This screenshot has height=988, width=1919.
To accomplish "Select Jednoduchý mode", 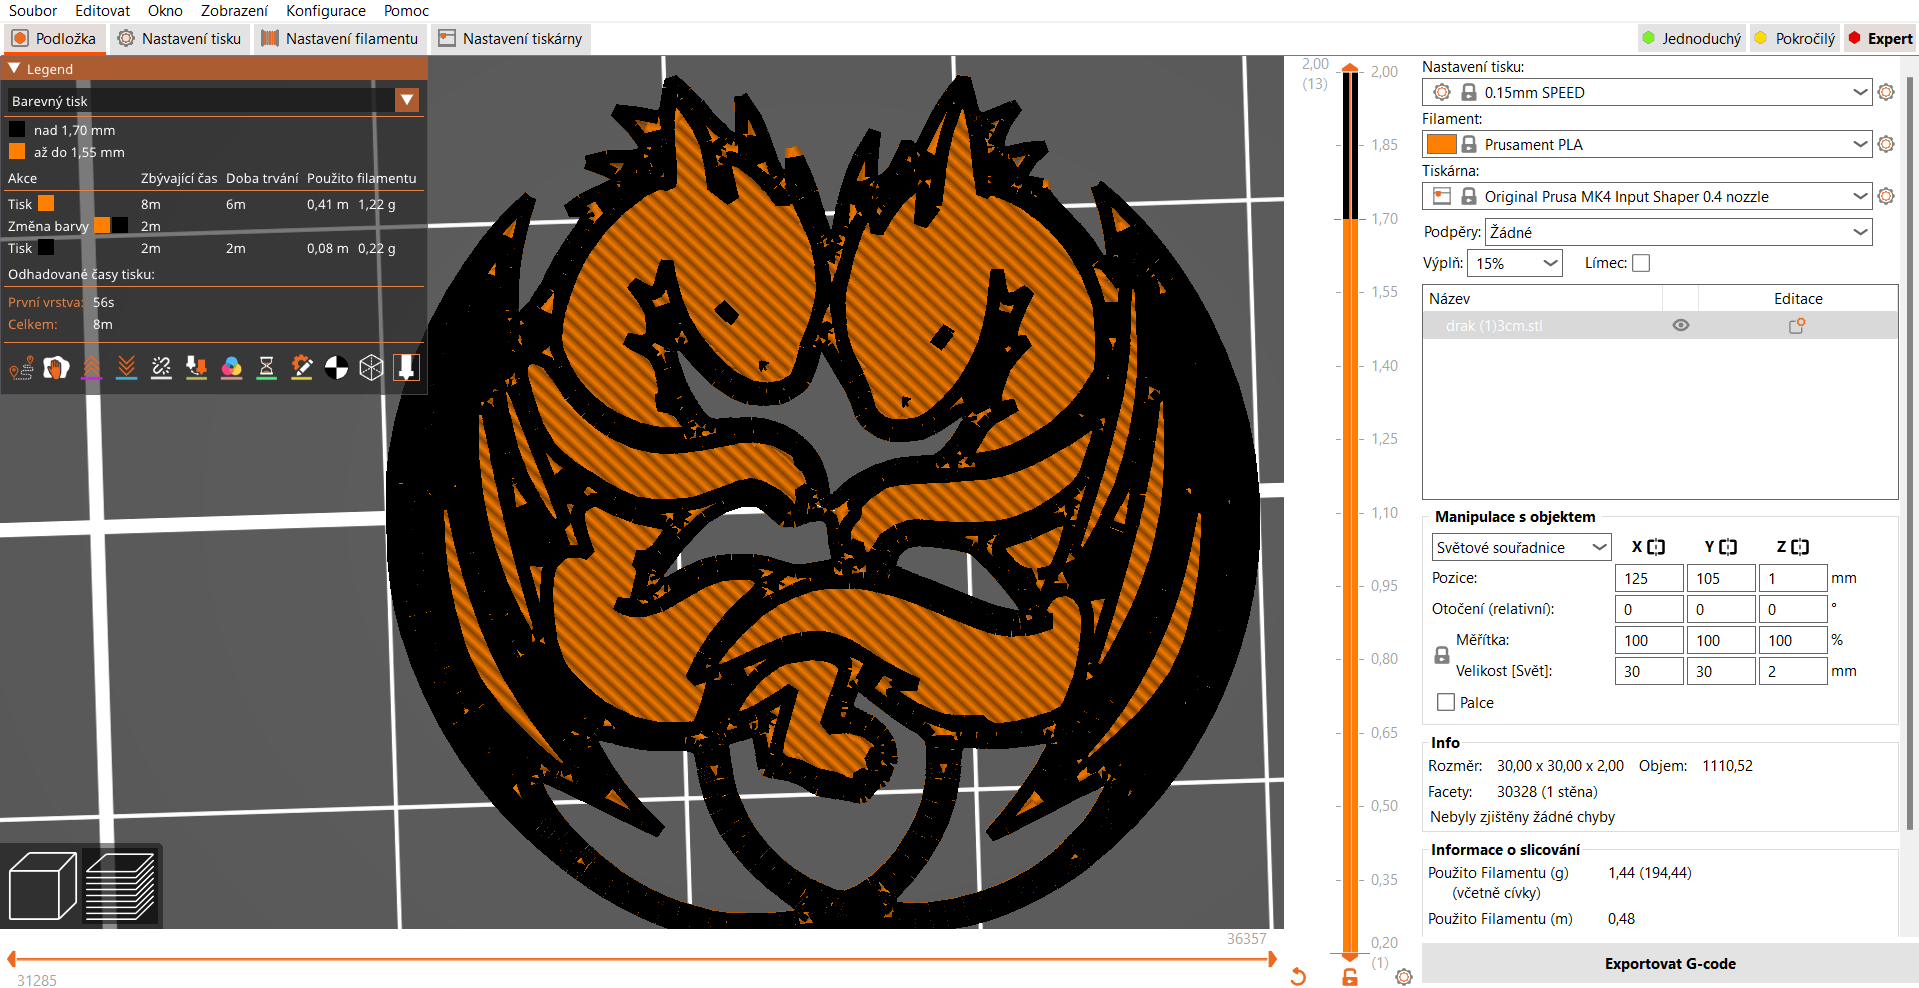I will 1692,39.
